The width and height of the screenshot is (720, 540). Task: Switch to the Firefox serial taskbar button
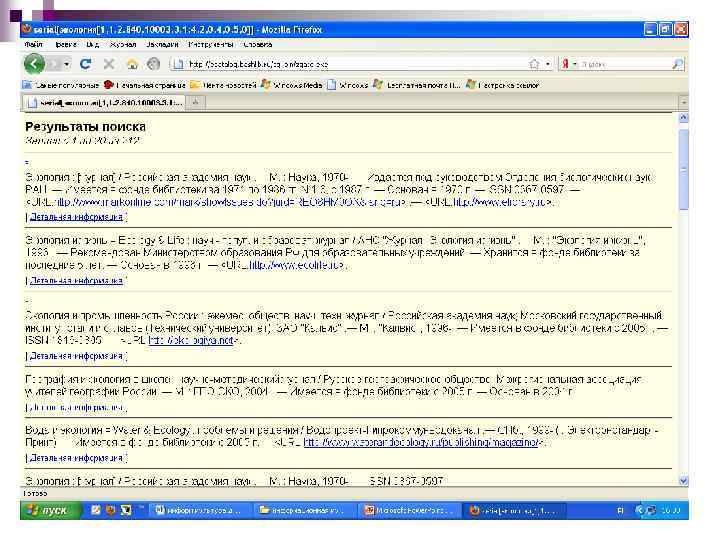click(515, 510)
